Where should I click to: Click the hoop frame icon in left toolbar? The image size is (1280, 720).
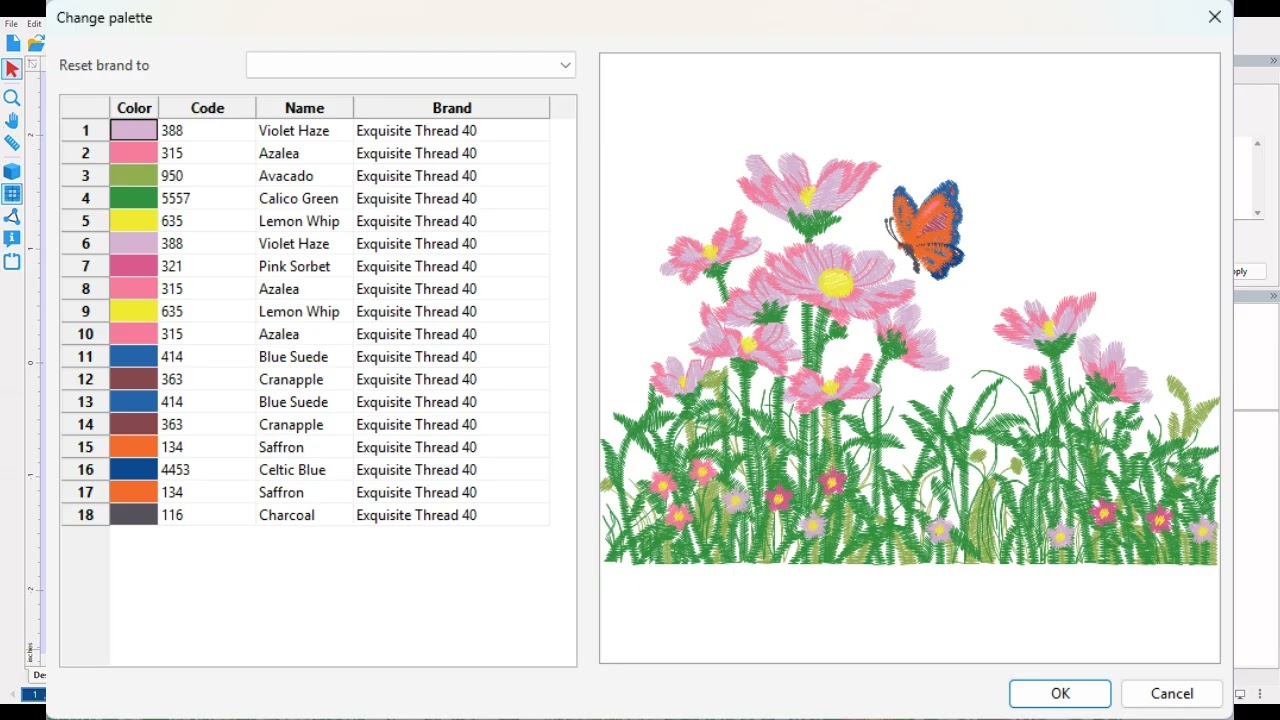point(12,262)
